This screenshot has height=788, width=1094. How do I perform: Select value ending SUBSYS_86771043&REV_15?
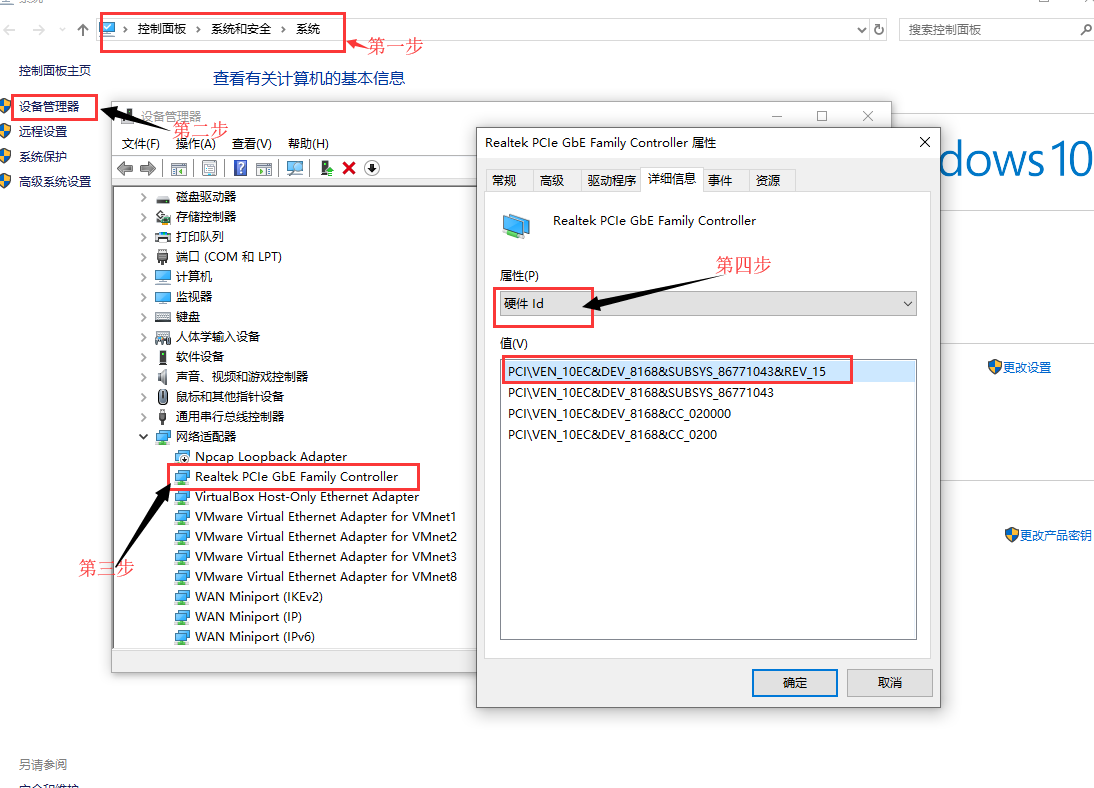point(708,372)
